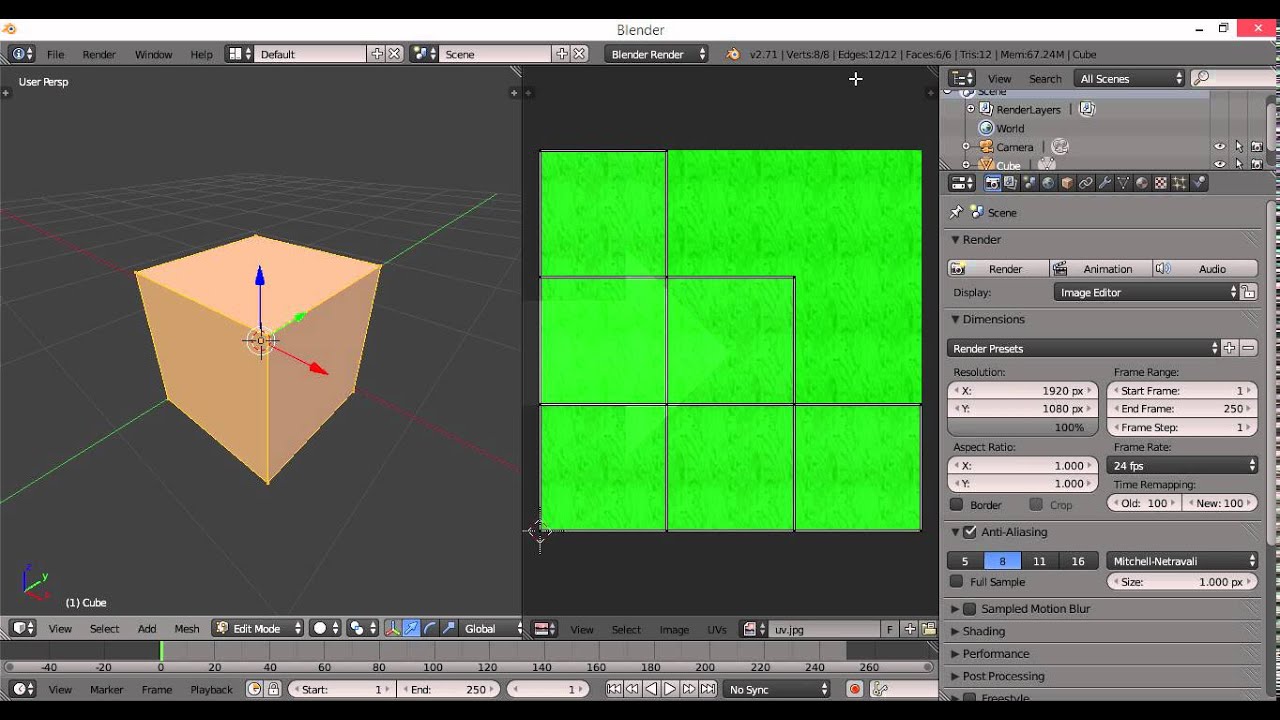
Task: Open the Window menu
Action: tap(153, 54)
